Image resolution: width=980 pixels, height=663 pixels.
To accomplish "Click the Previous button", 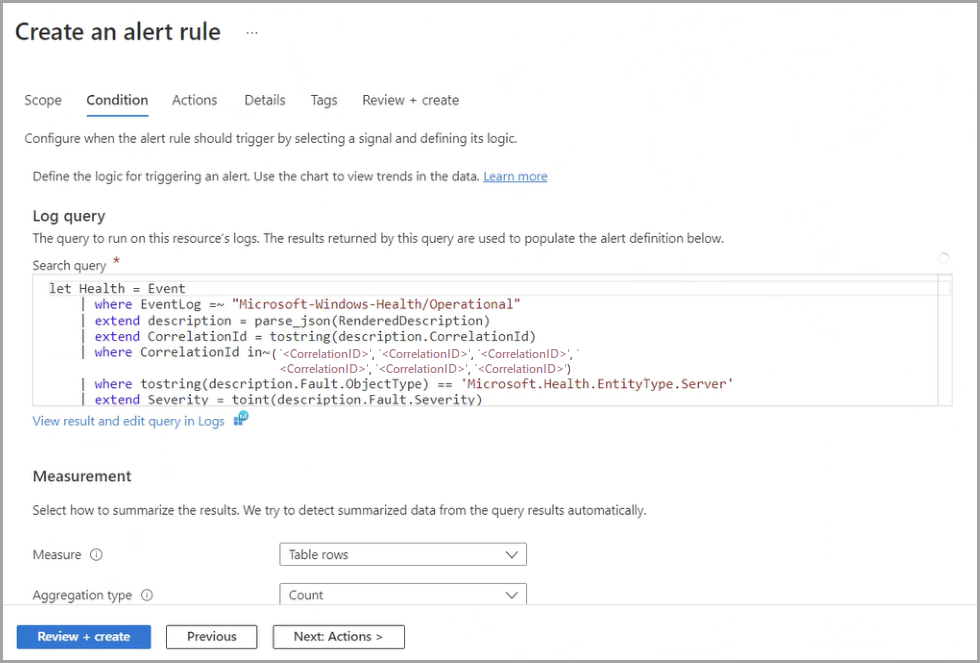I will coord(212,636).
